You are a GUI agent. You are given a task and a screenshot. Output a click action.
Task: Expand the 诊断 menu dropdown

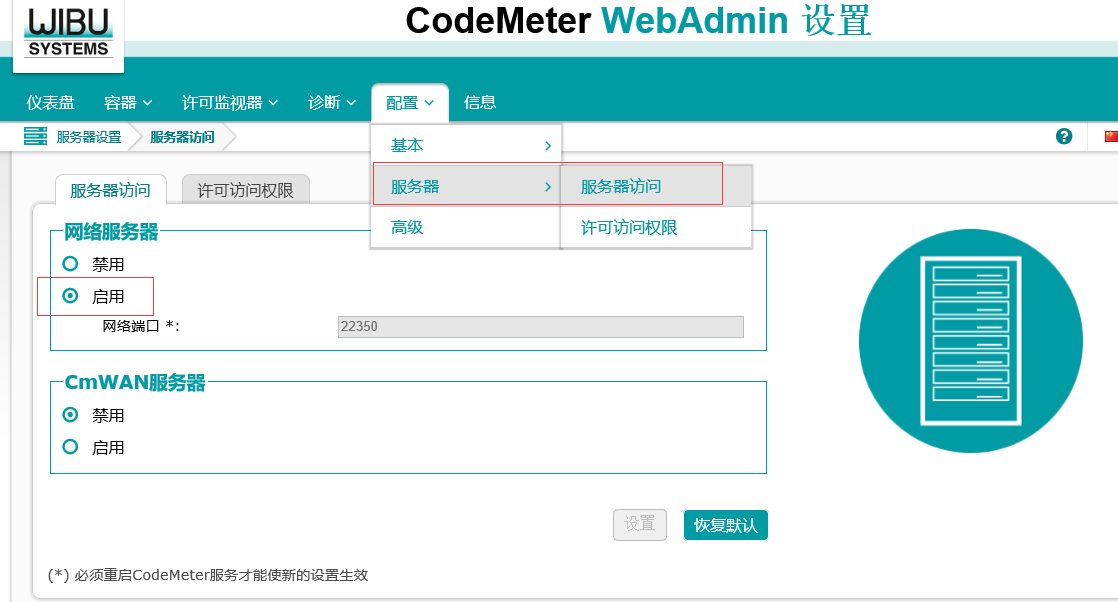click(332, 103)
